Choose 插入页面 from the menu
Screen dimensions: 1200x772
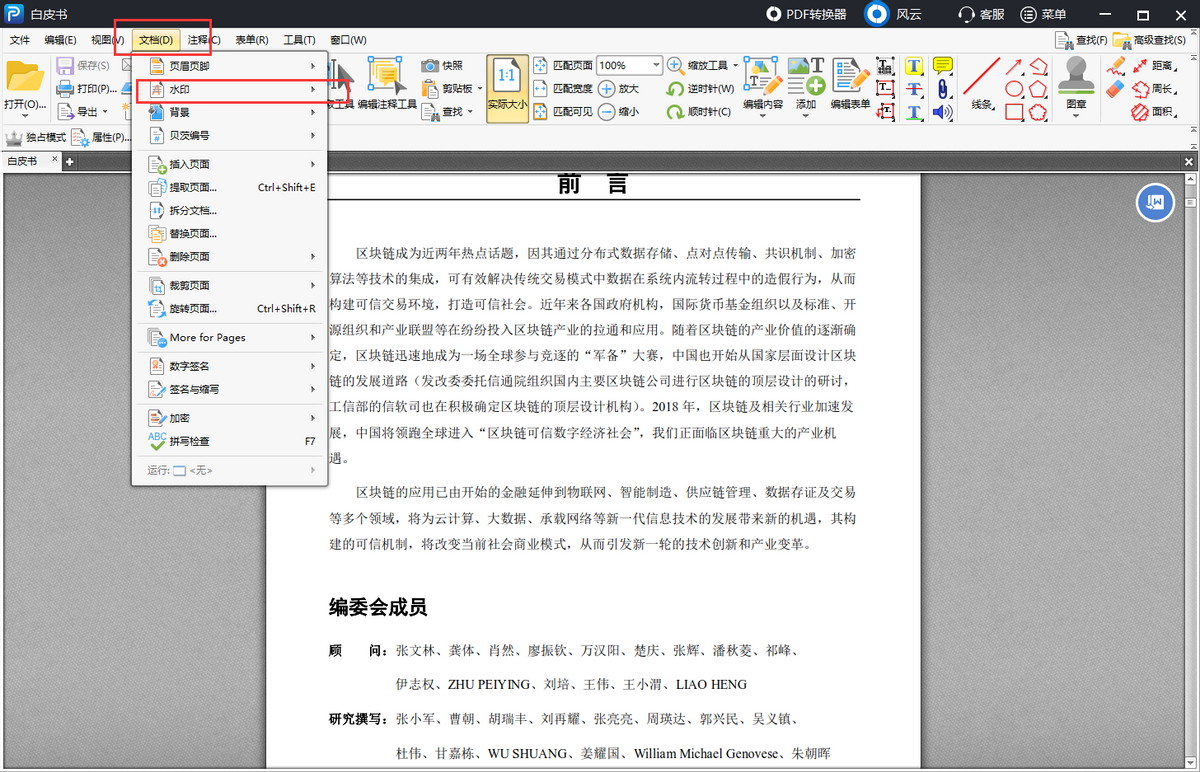[x=230, y=164]
